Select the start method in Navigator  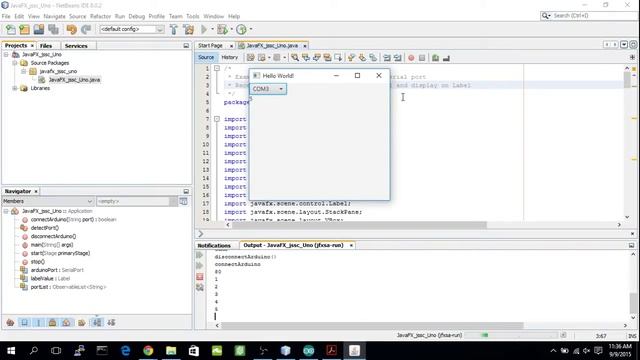tap(60, 253)
